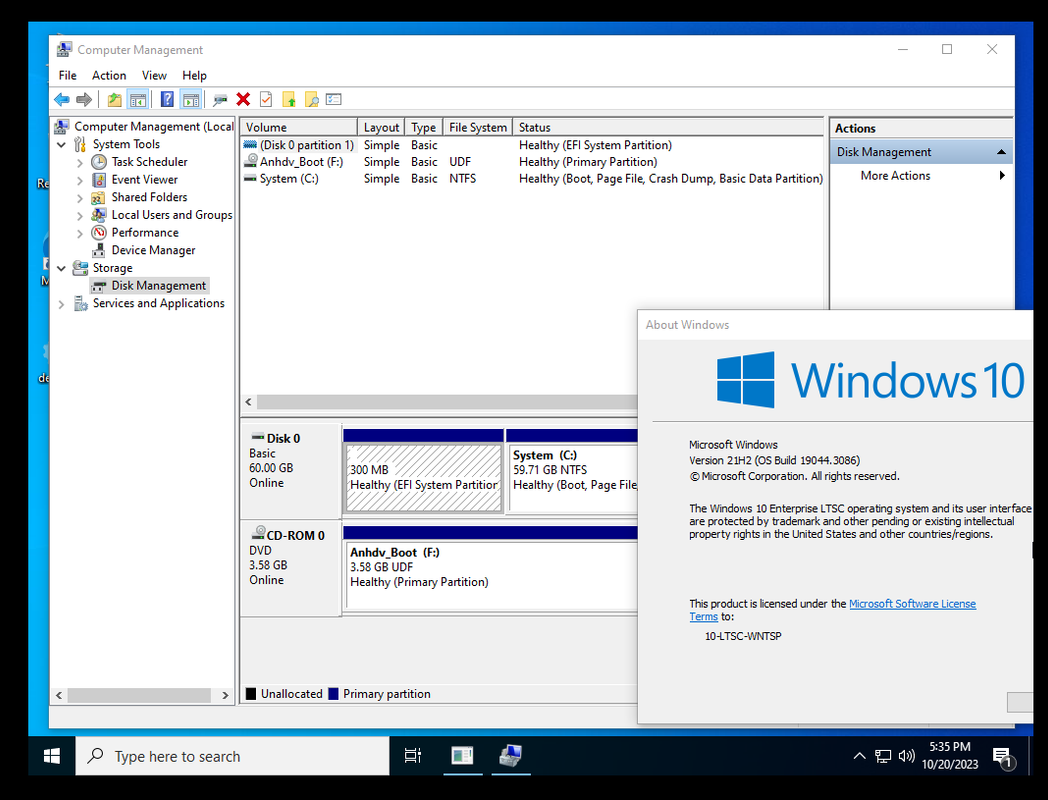Collapse the Storage tree node
The width and height of the screenshot is (1048, 800).
pyautogui.click(x=61, y=269)
